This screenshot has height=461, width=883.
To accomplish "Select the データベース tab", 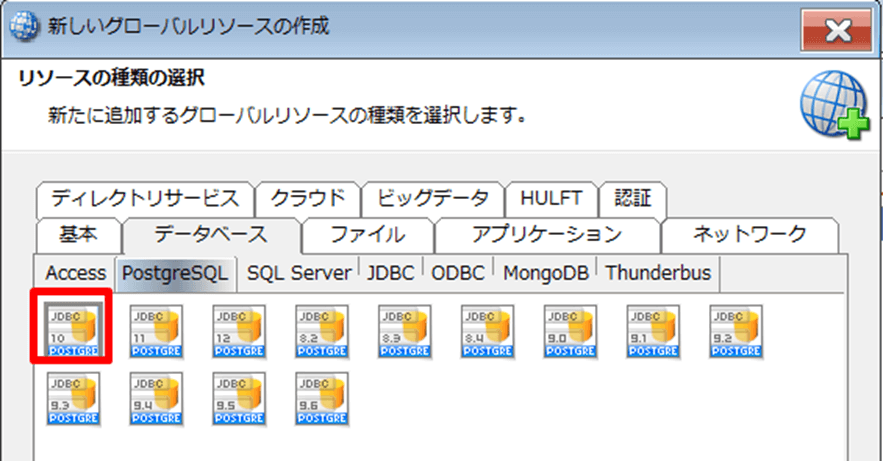I will 211,235.
